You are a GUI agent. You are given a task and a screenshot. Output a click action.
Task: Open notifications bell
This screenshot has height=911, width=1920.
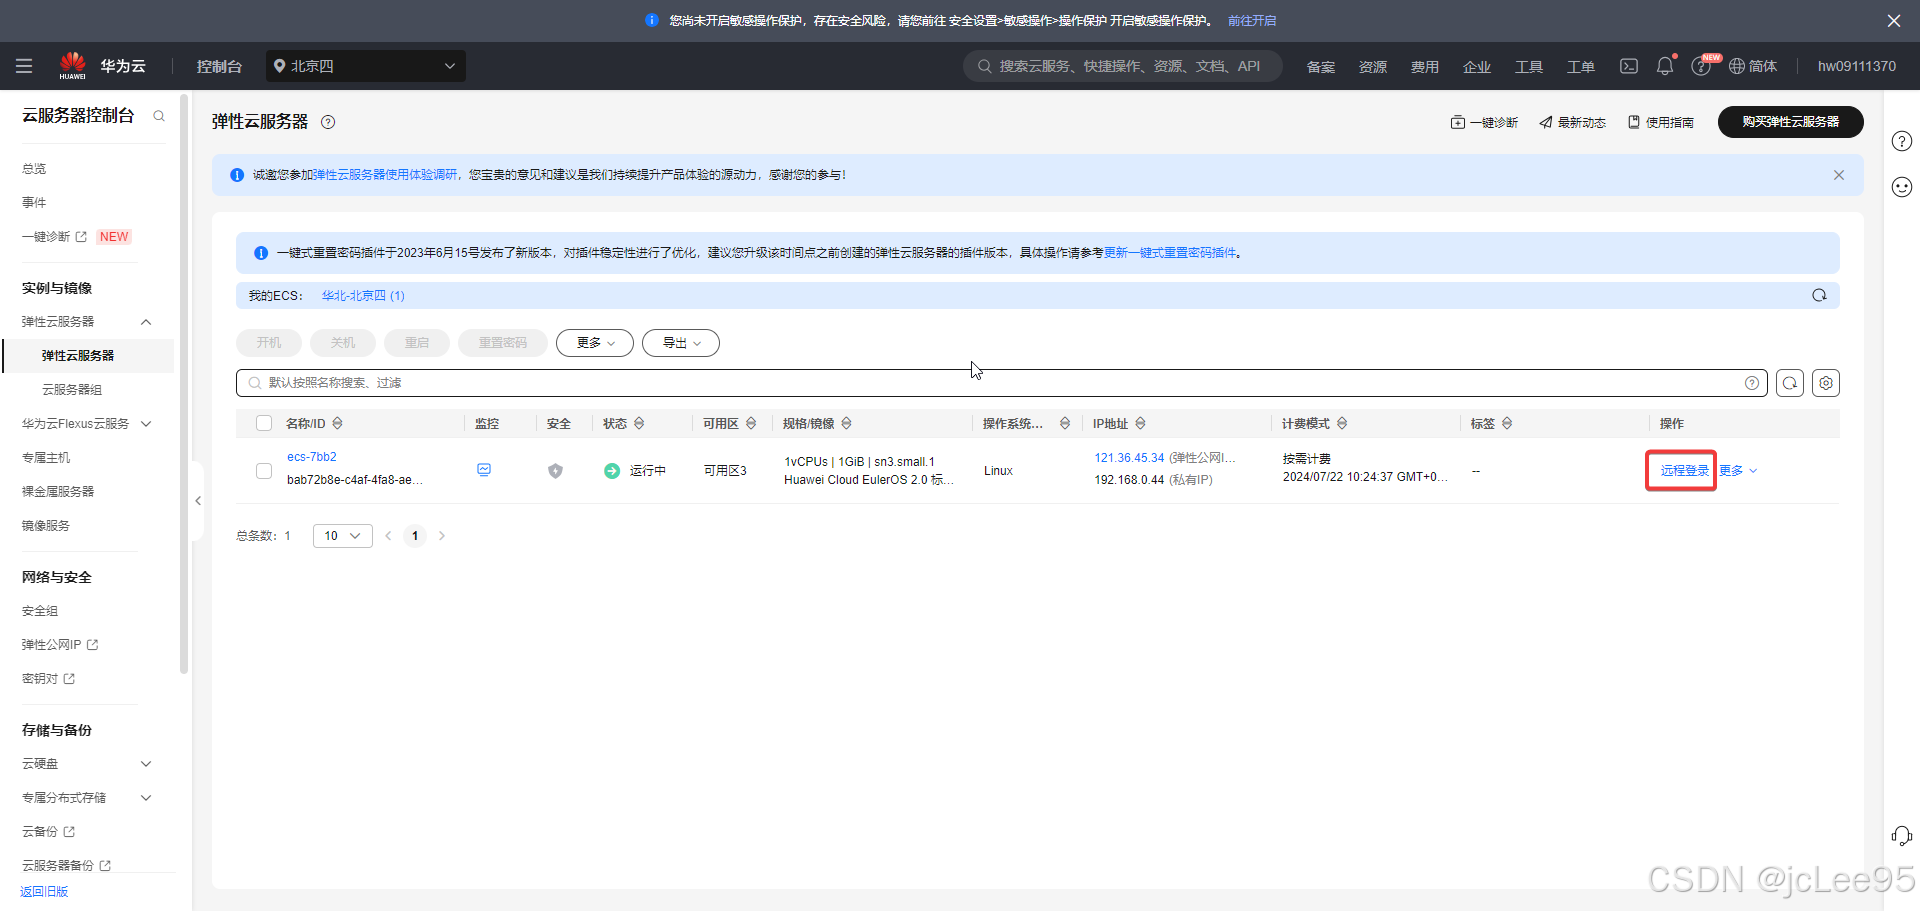coord(1665,66)
